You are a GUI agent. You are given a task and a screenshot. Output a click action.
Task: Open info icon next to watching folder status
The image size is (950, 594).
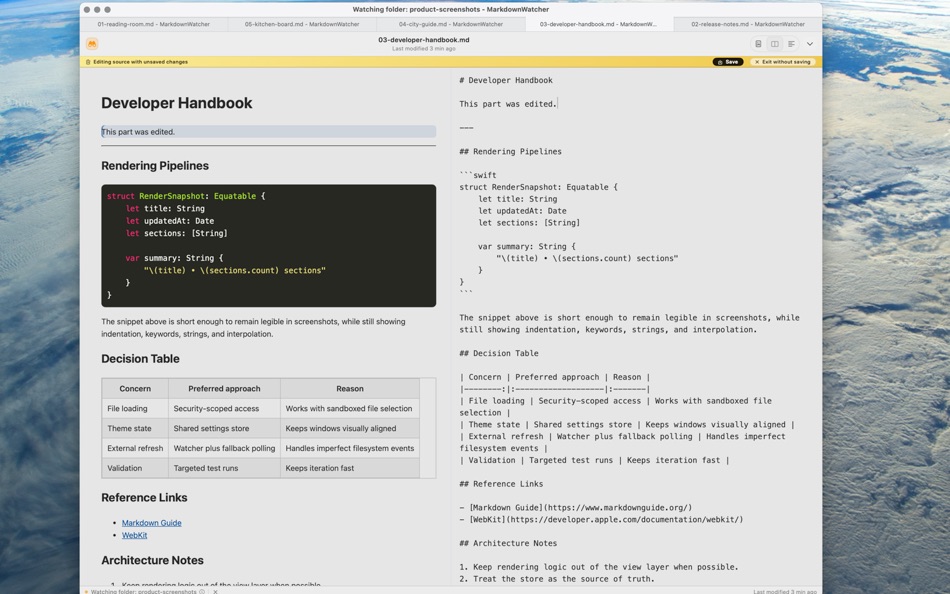[202, 591]
